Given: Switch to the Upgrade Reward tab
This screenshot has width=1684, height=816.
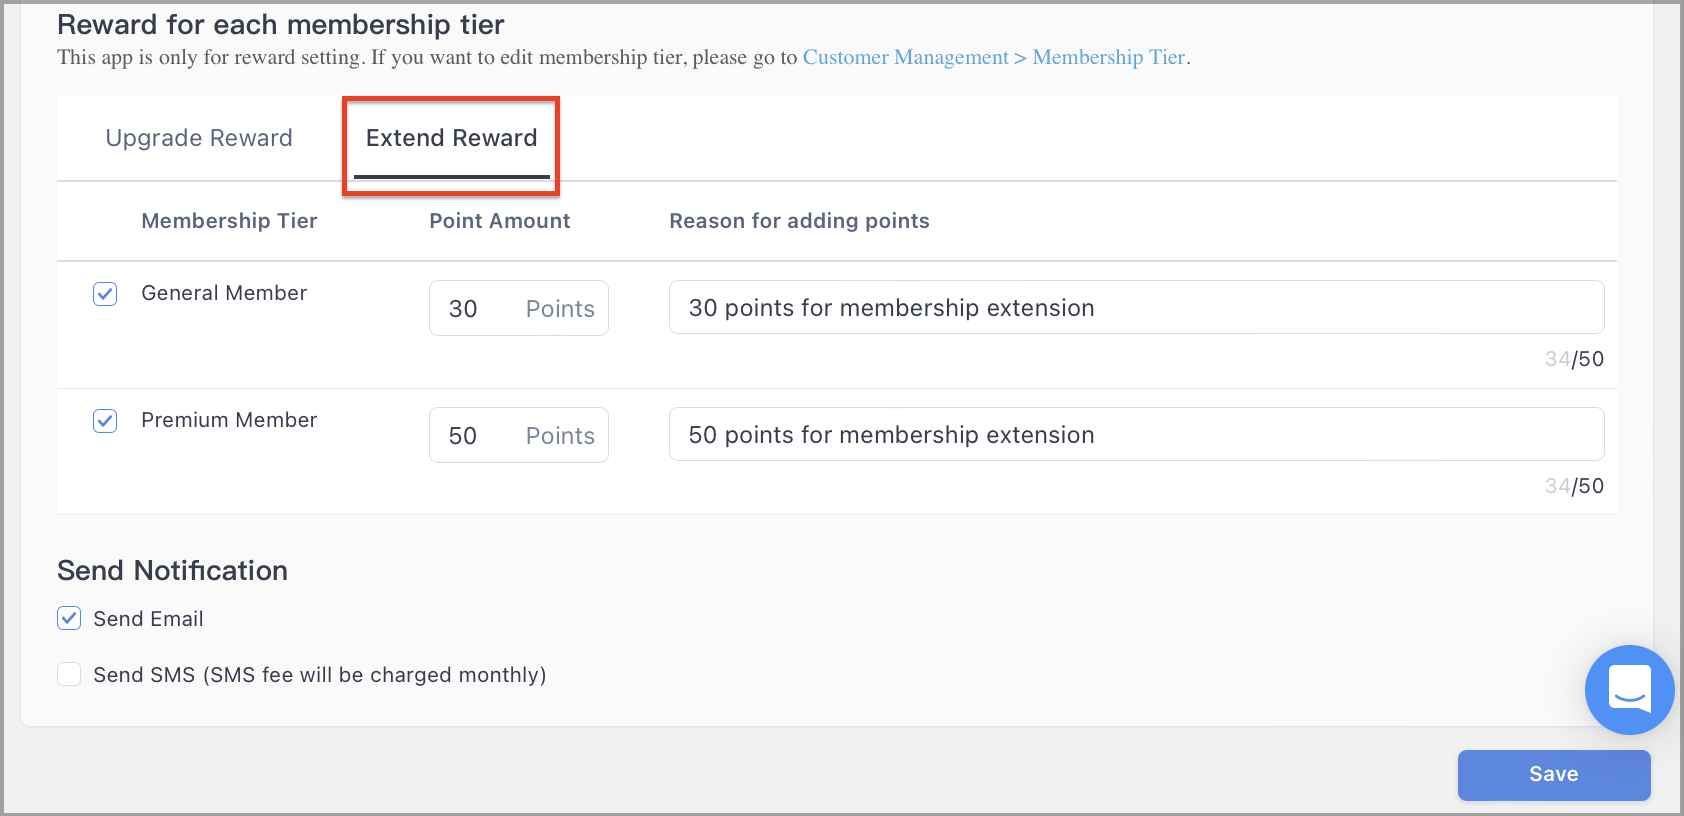Looking at the screenshot, I should click(x=198, y=138).
